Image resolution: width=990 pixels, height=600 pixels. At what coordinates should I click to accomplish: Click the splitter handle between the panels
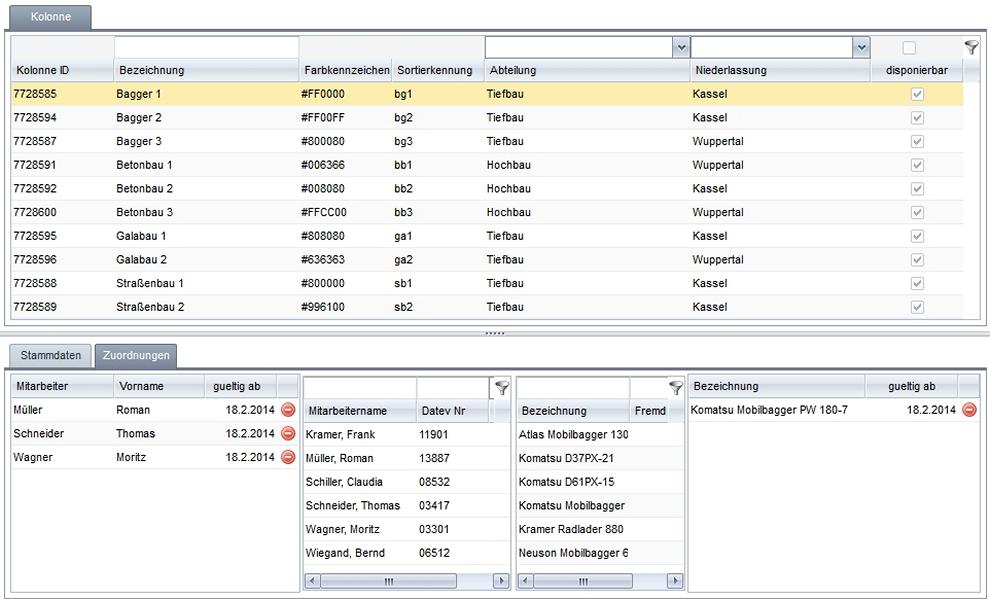[x=495, y=333]
